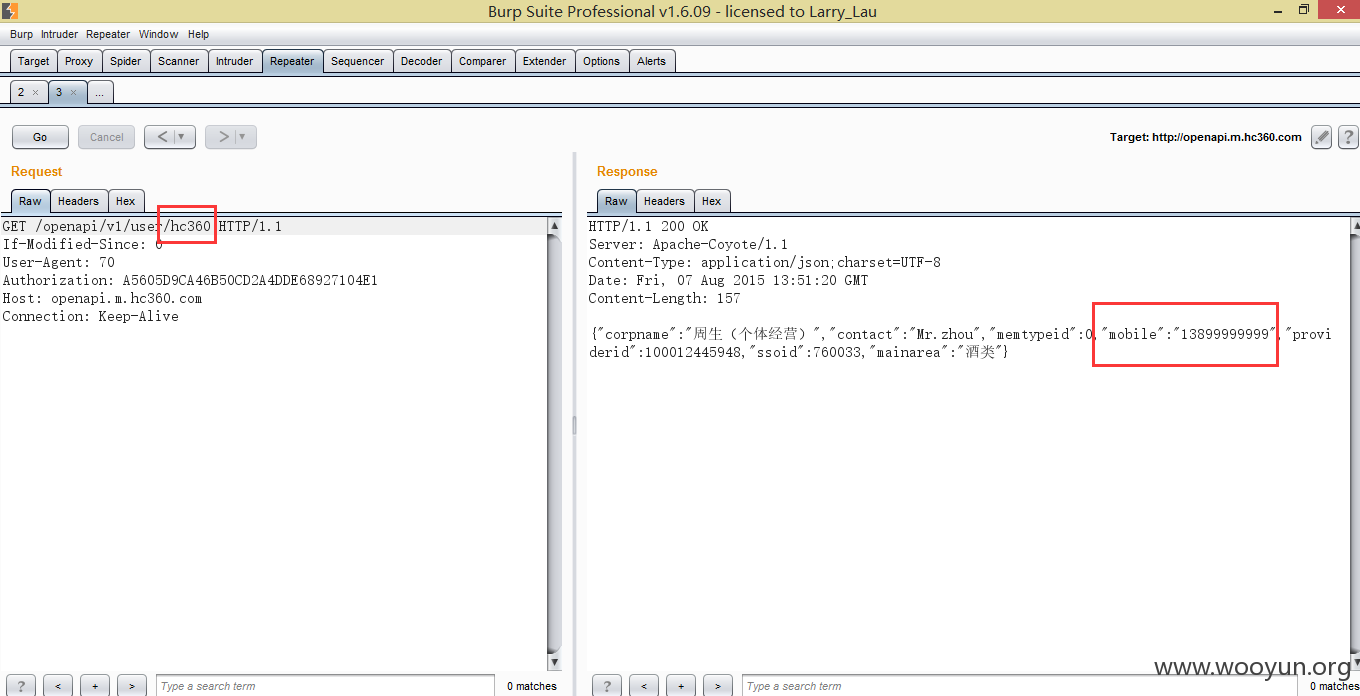The width and height of the screenshot is (1360, 696).
Task: Open the back history dropdown arrow
Action: [x=184, y=137]
